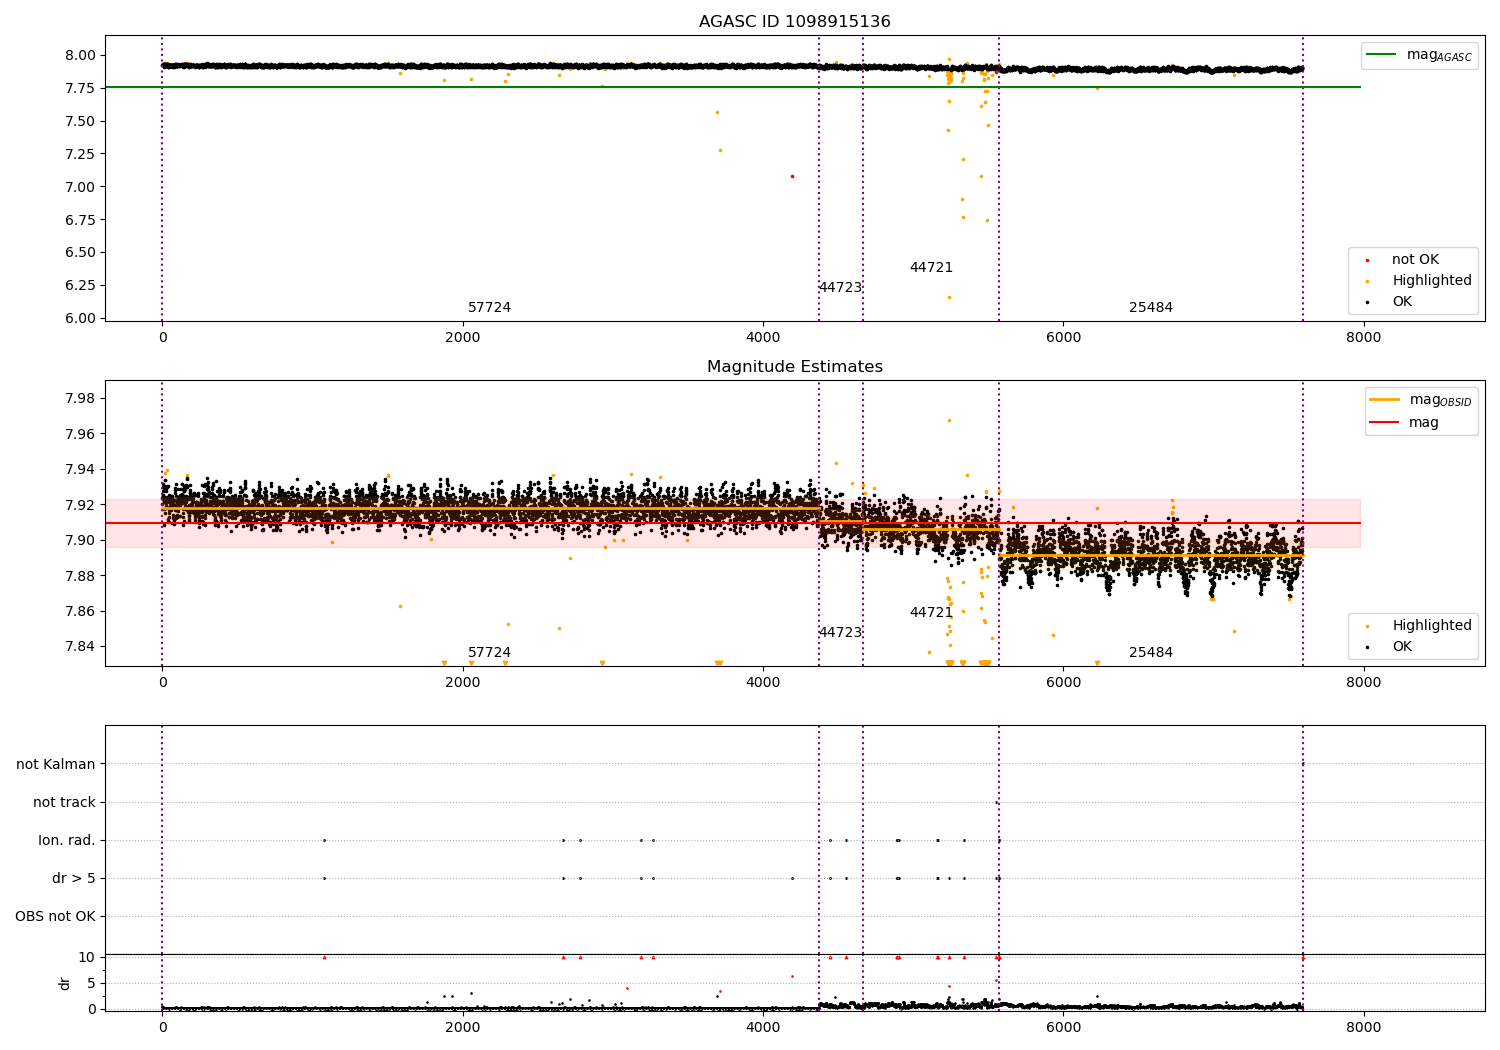Click the '2000' x tick of bottom plot
The height and width of the screenshot is (1050, 1500).
click(463, 1028)
